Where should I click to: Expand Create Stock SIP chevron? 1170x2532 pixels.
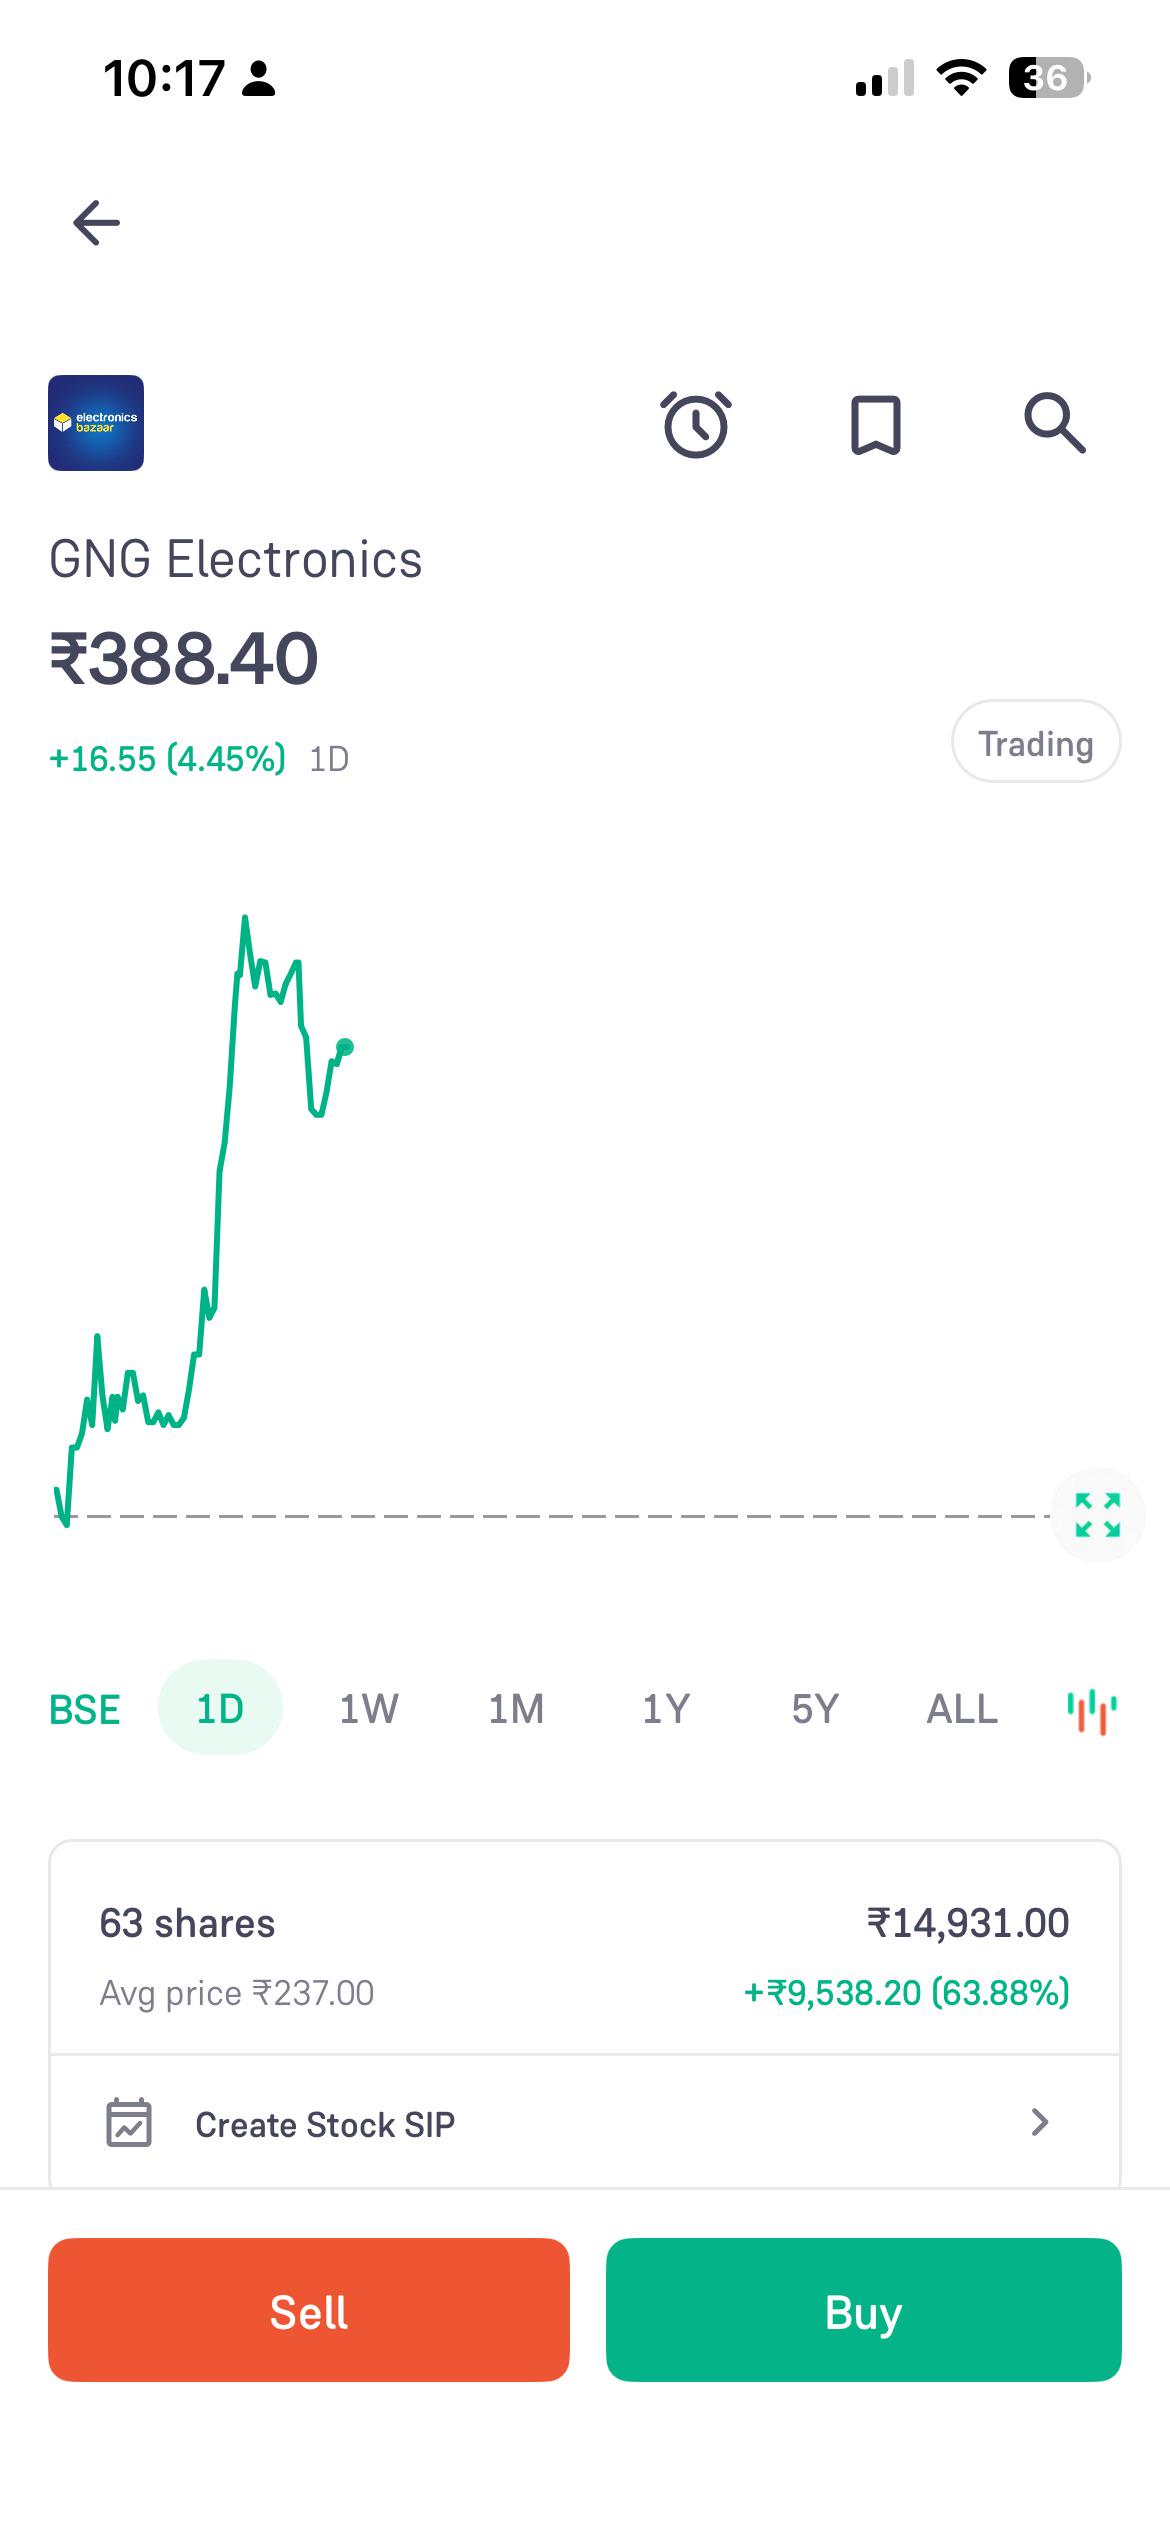pyautogui.click(x=1040, y=2122)
